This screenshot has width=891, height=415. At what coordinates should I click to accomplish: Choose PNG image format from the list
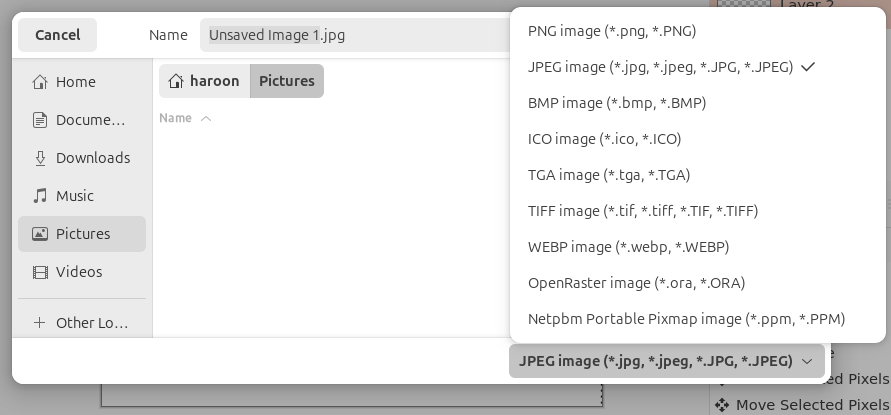click(x=611, y=31)
